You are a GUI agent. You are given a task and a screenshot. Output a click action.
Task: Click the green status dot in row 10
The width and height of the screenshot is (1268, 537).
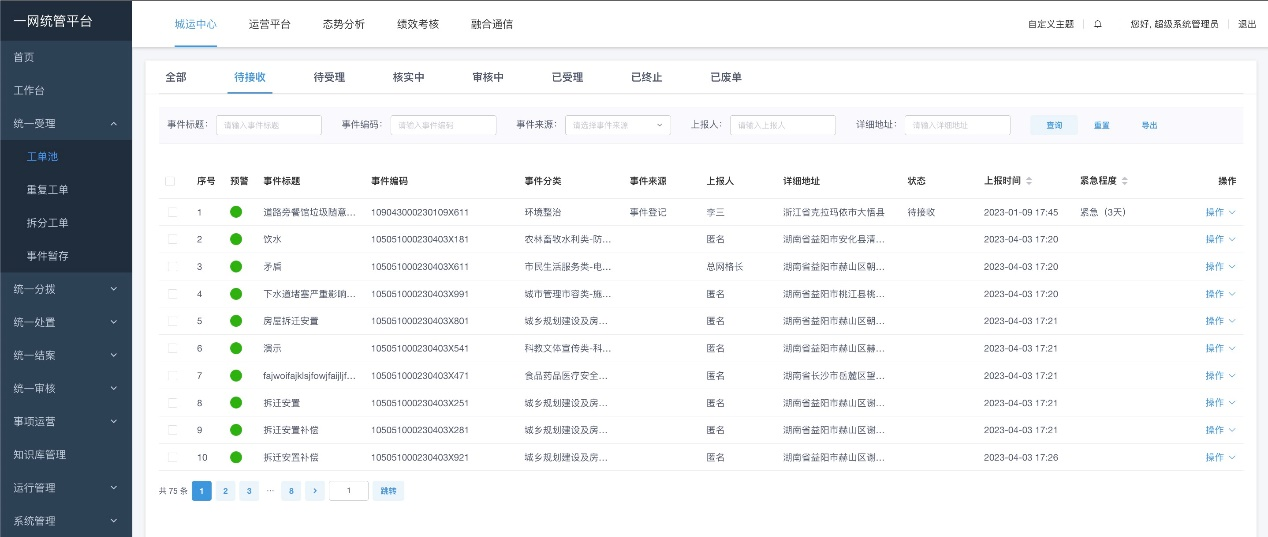click(x=236, y=457)
